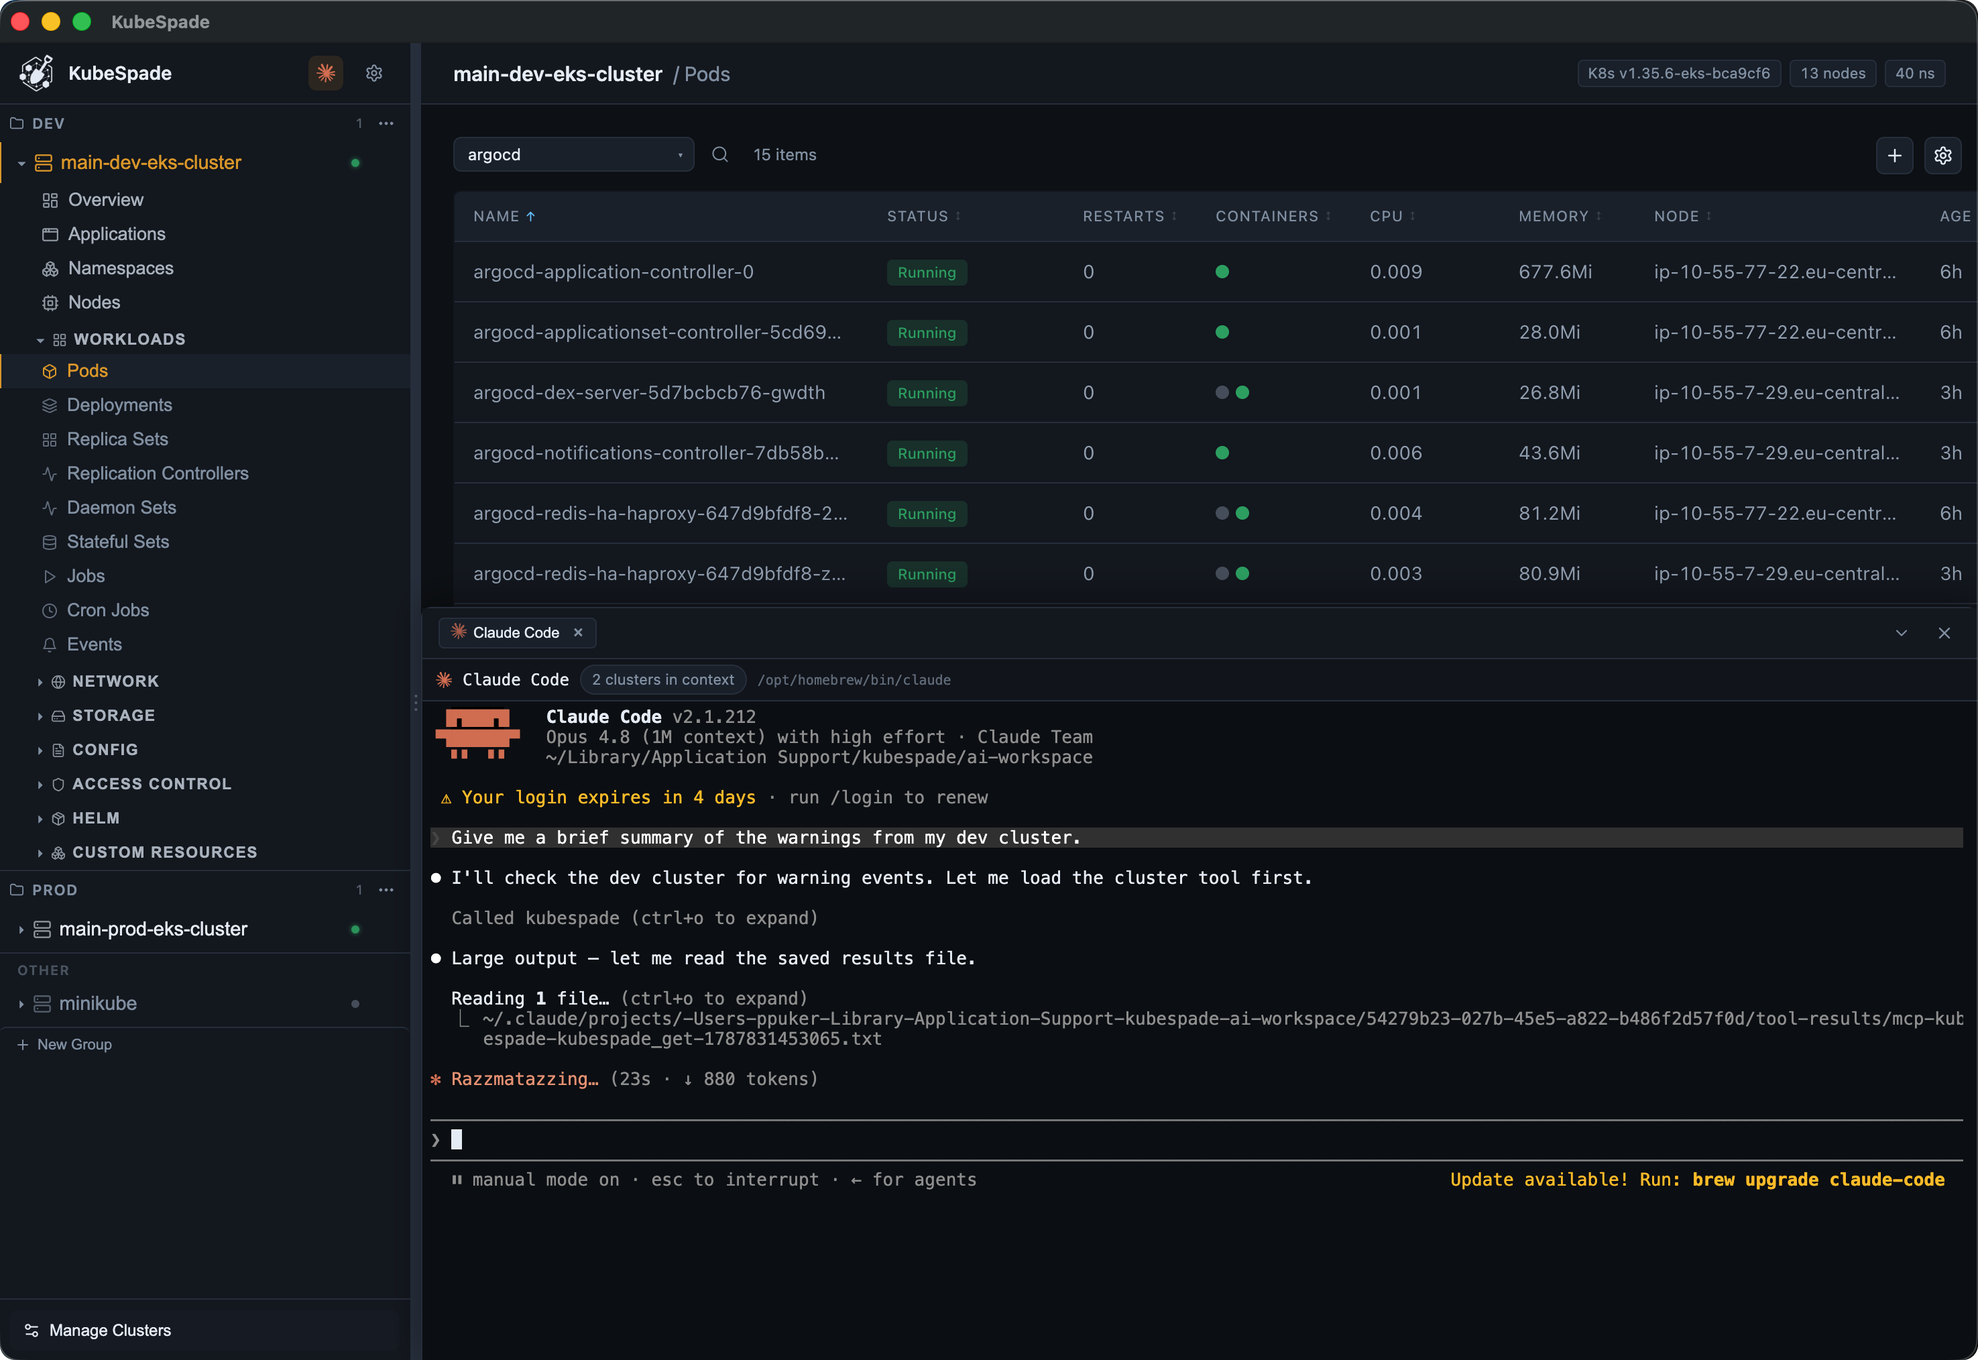Click user prompt line about dev cluster warnings
1978x1360 pixels.
(x=1196, y=838)
